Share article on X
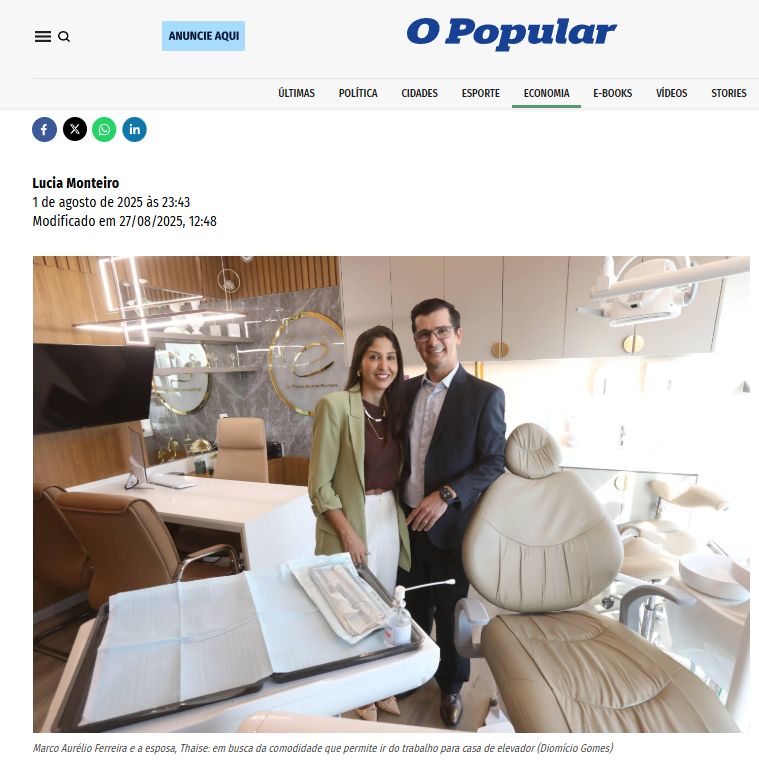Screen dimensions: 759x762 coord(75,129)
